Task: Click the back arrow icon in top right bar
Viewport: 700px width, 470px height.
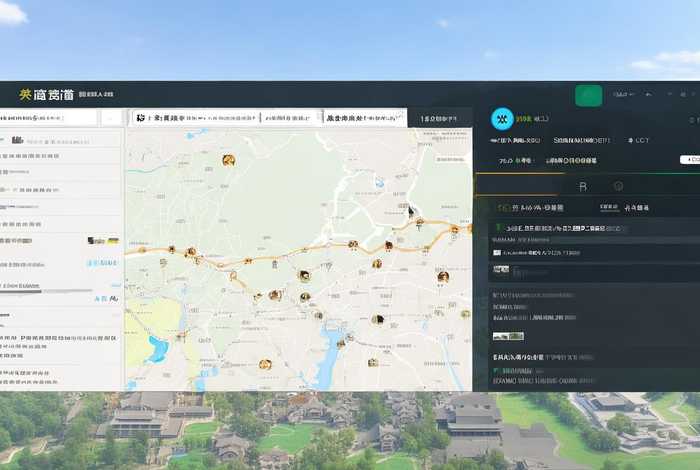Action: coord(648,95)
